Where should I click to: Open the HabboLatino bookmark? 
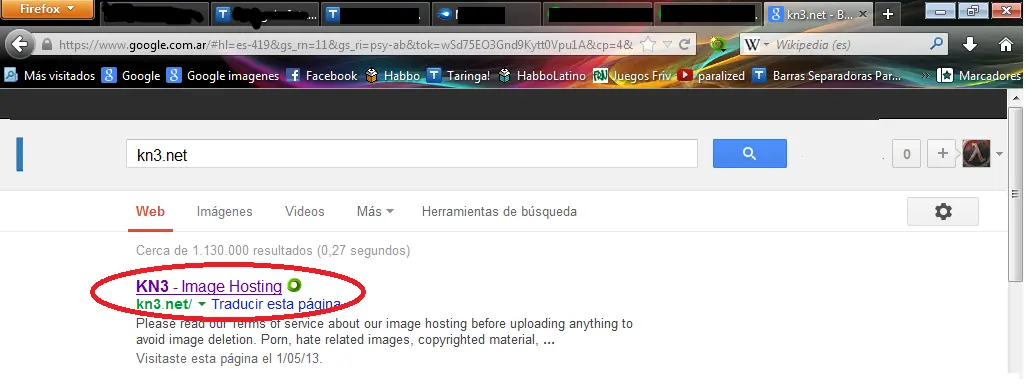pos(542,76)
